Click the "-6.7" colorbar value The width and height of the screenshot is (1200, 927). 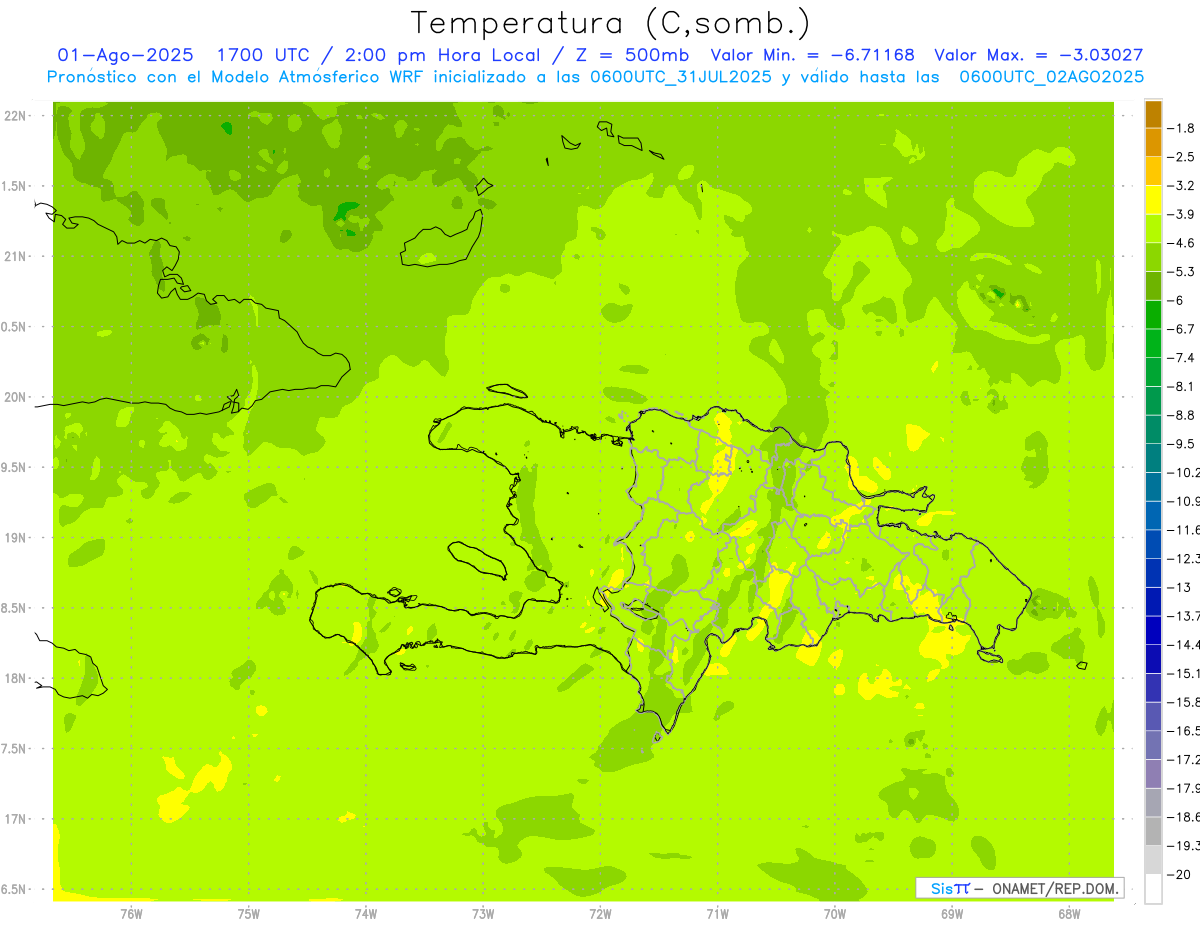coord(1183,329)
